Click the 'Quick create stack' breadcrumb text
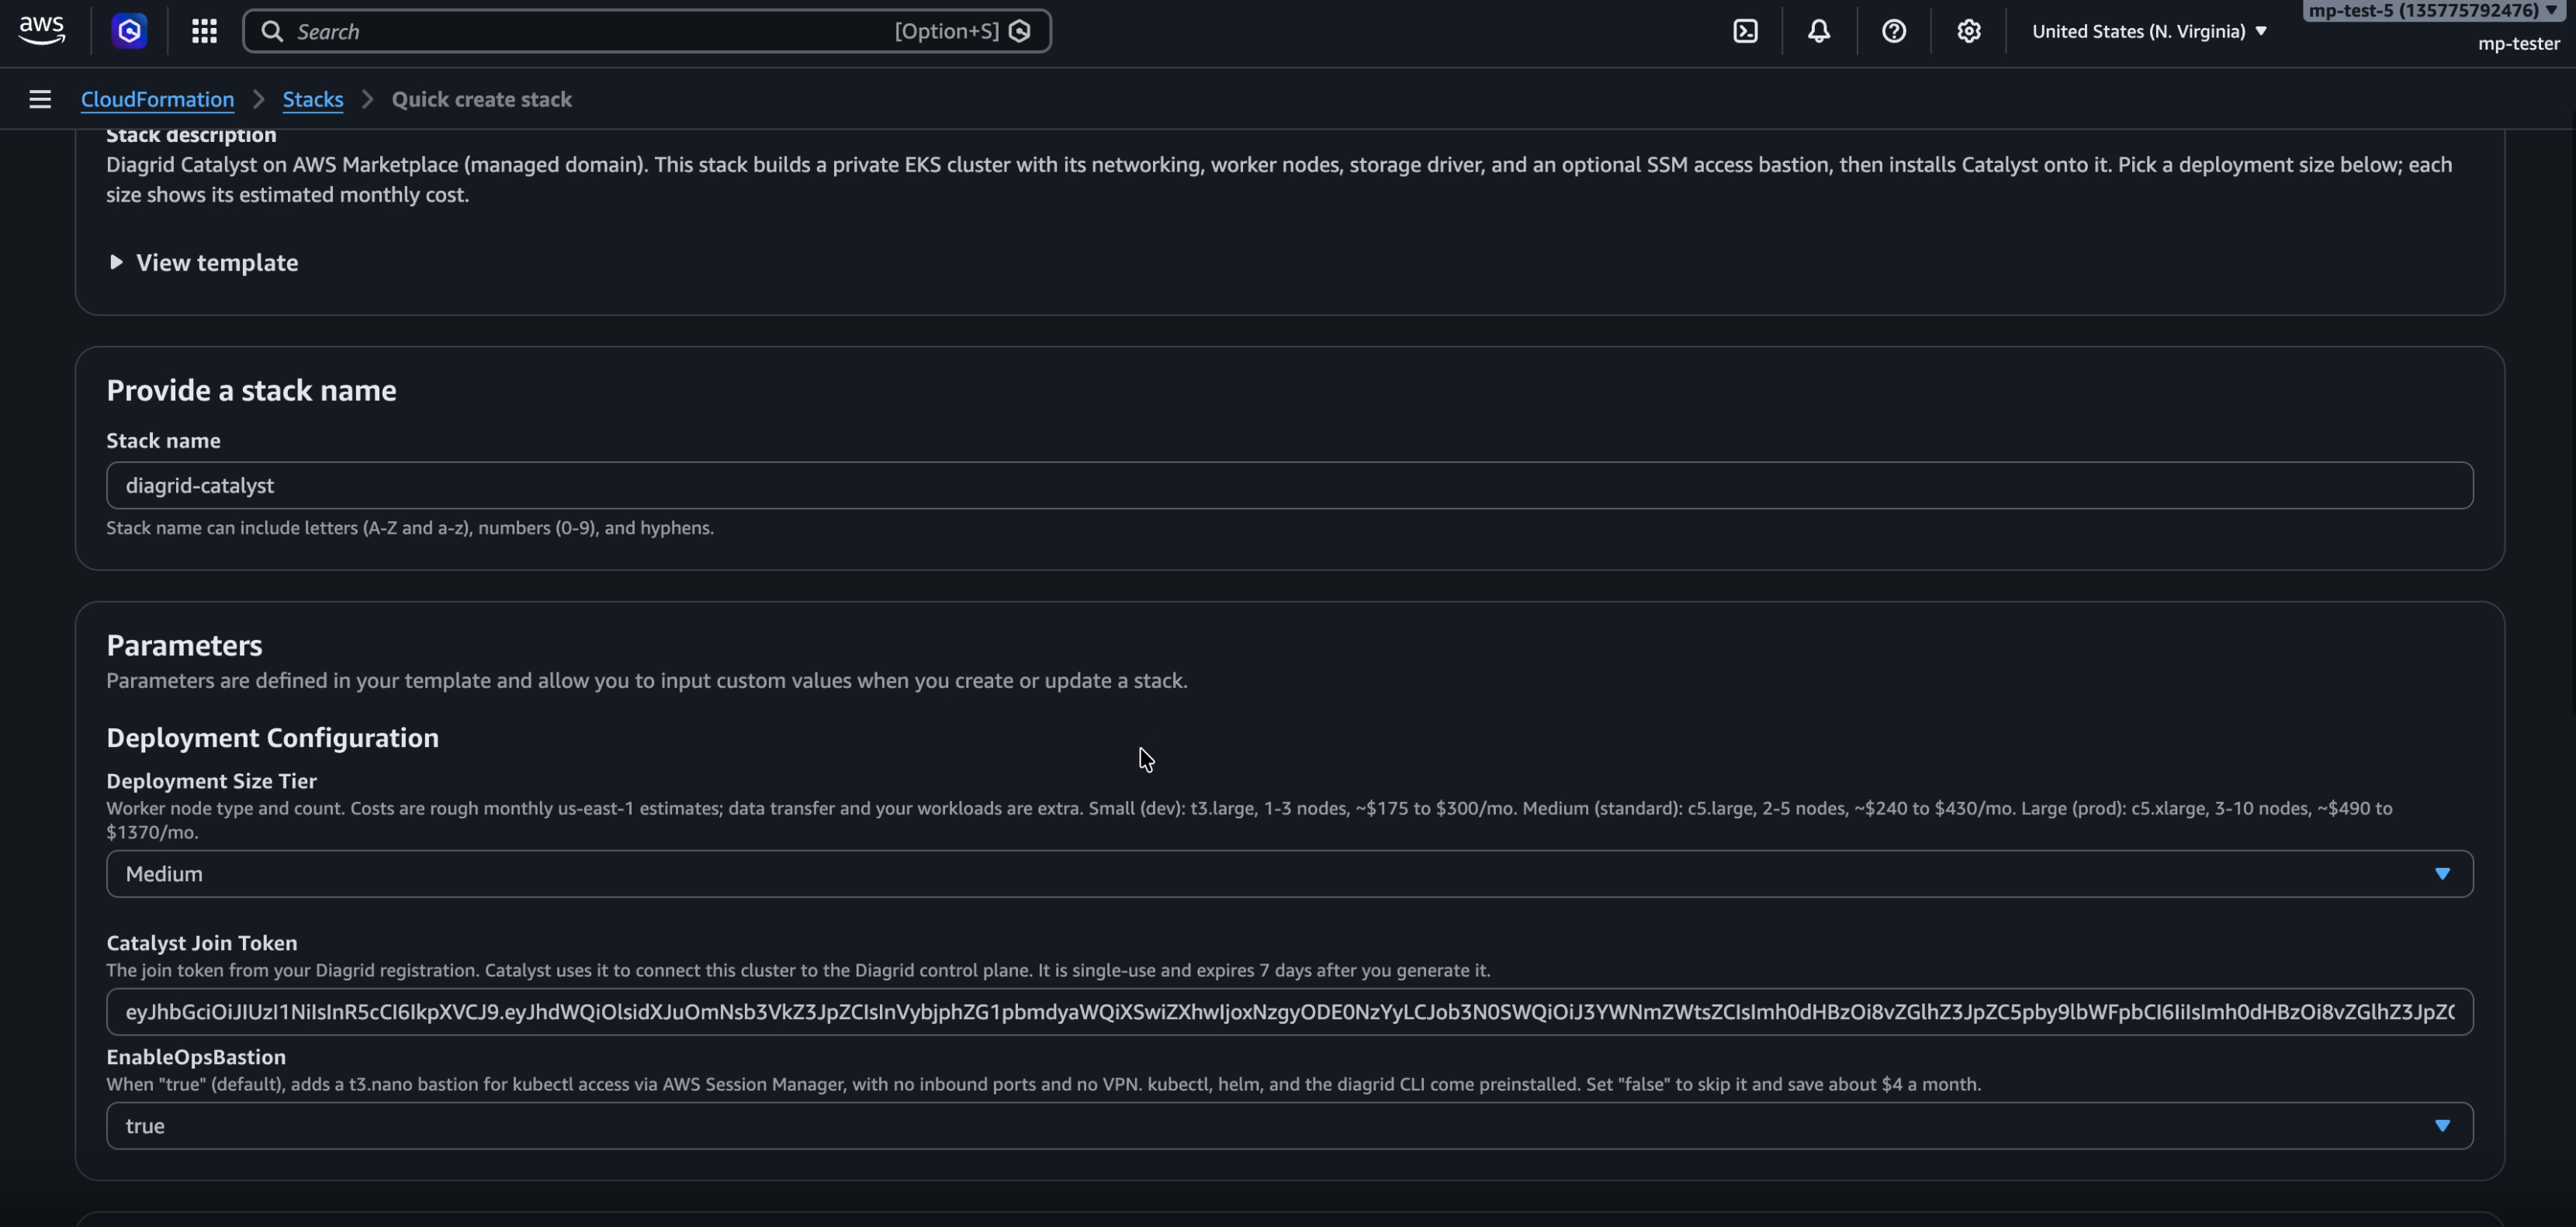This screenshot has width=2576, height=1227. click(481, 99)
